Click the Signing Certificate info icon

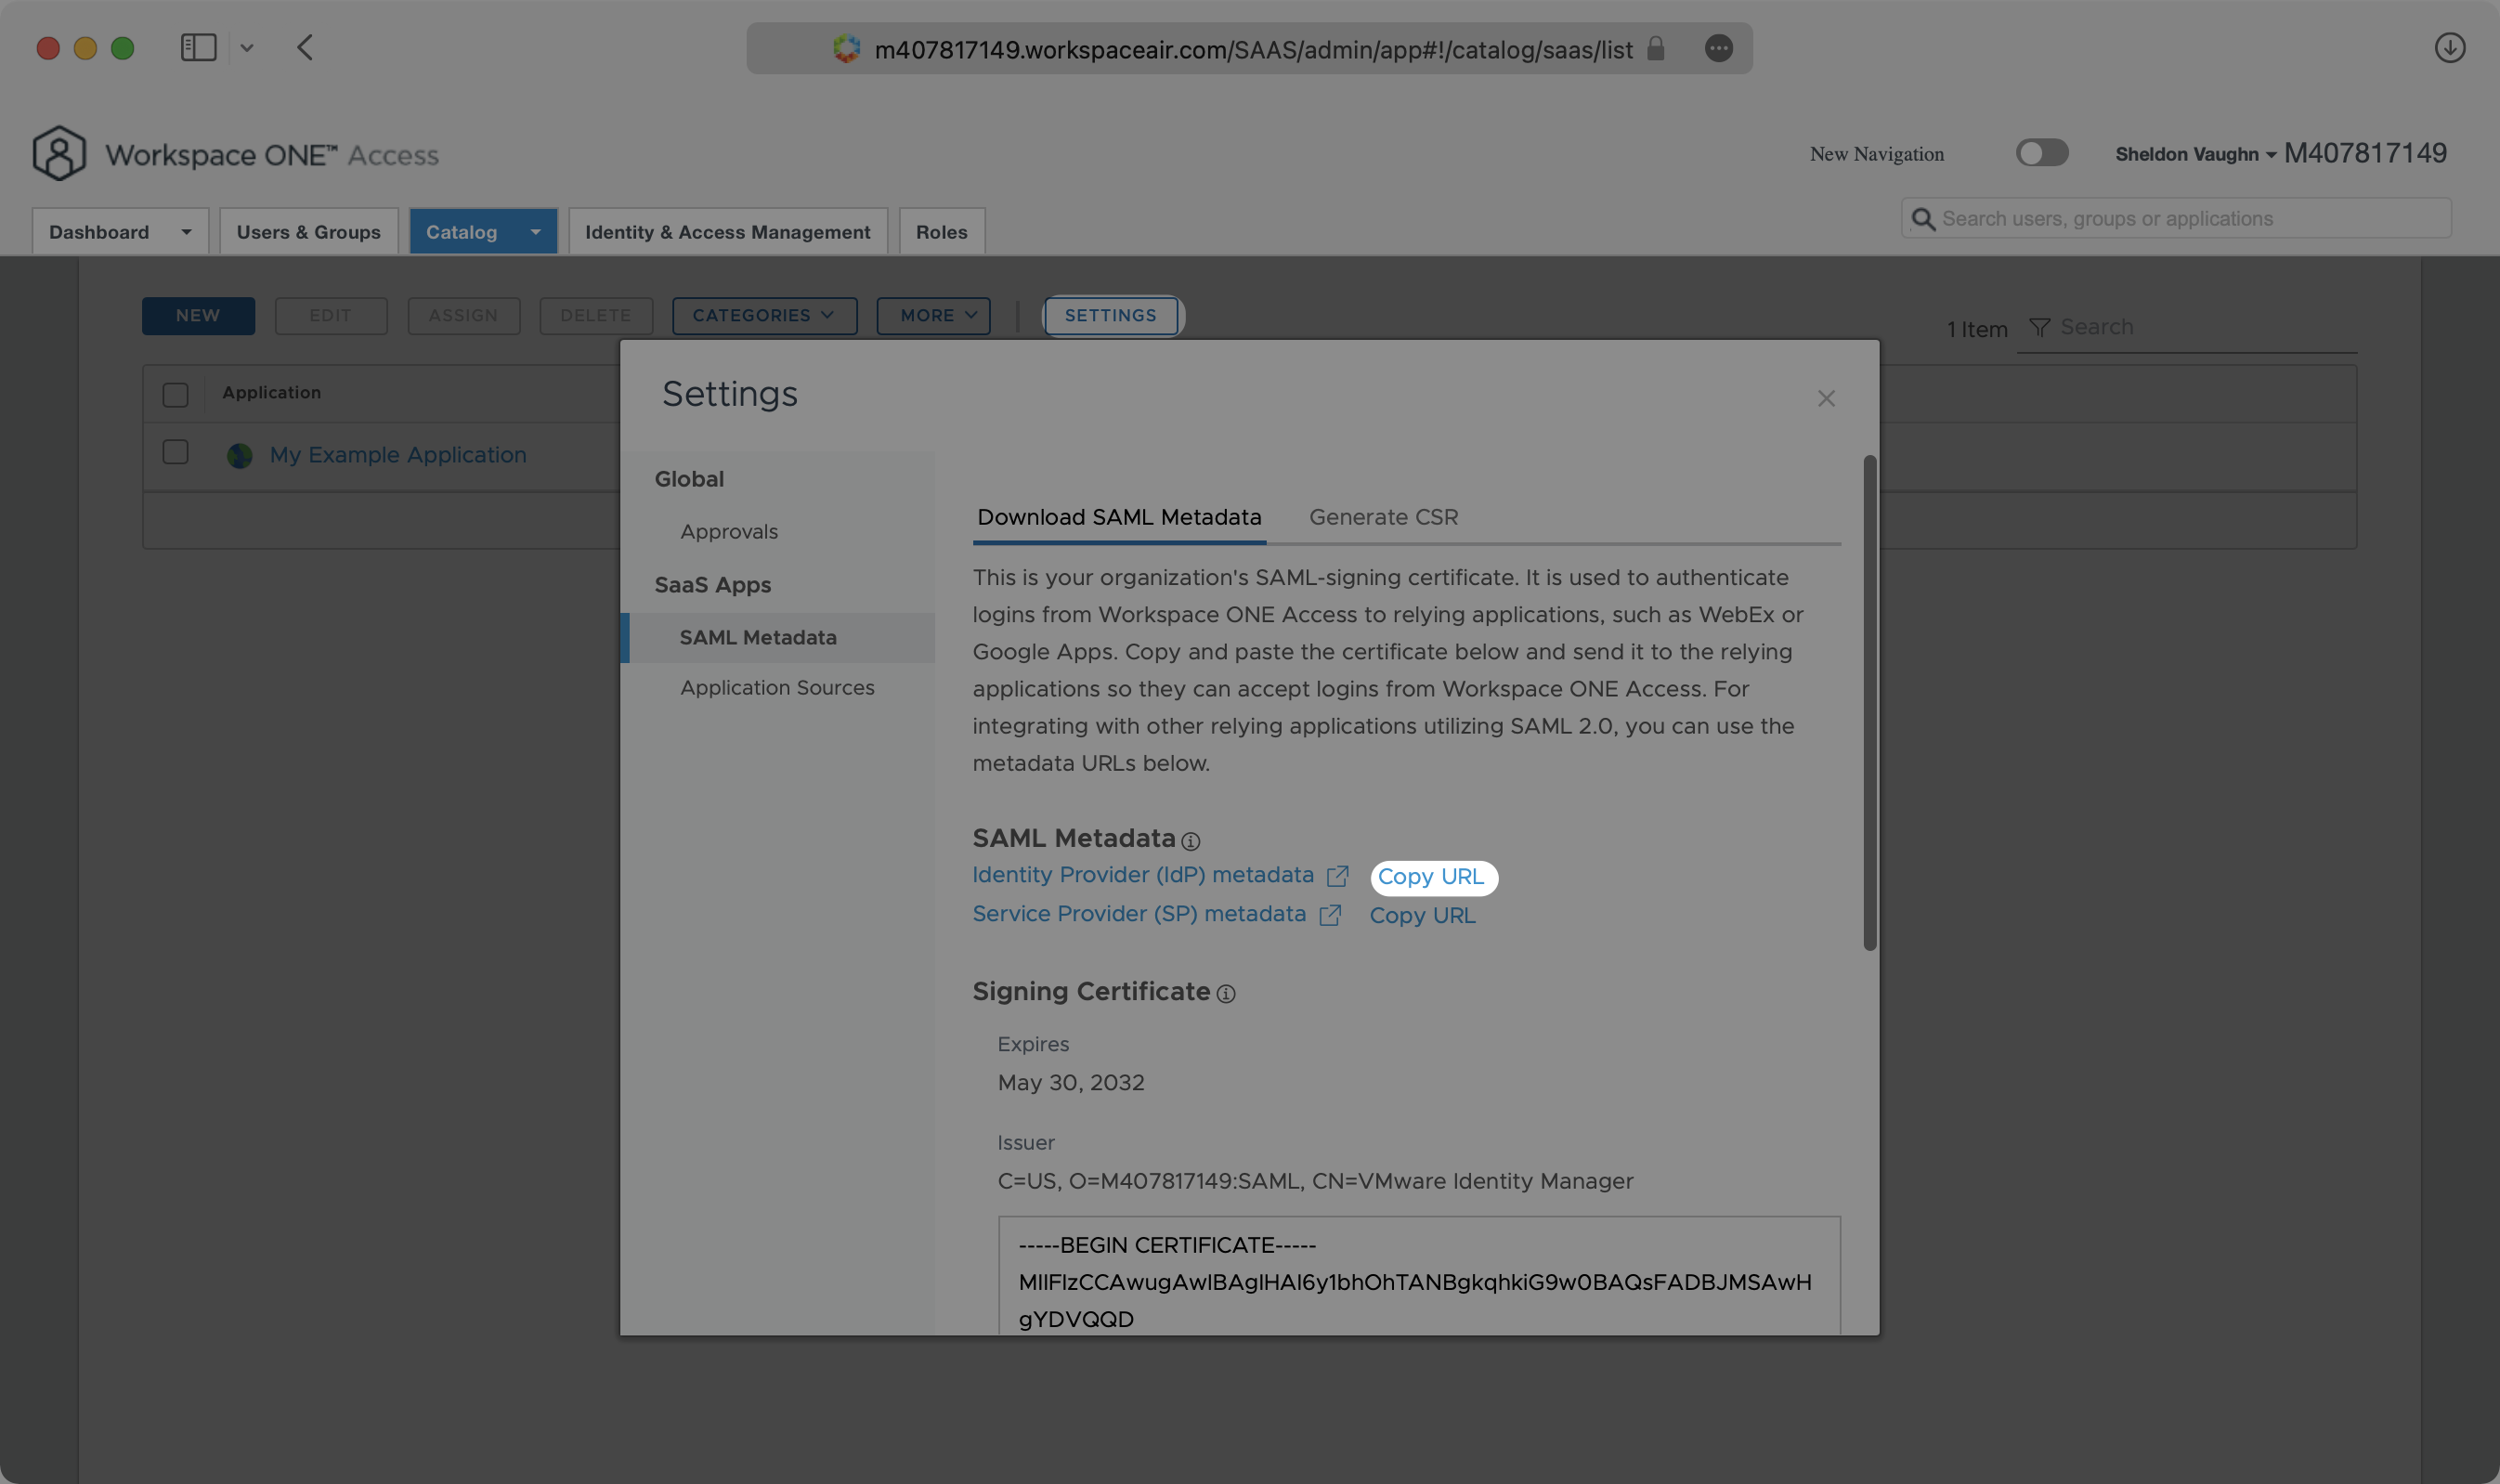point(1226,993)
